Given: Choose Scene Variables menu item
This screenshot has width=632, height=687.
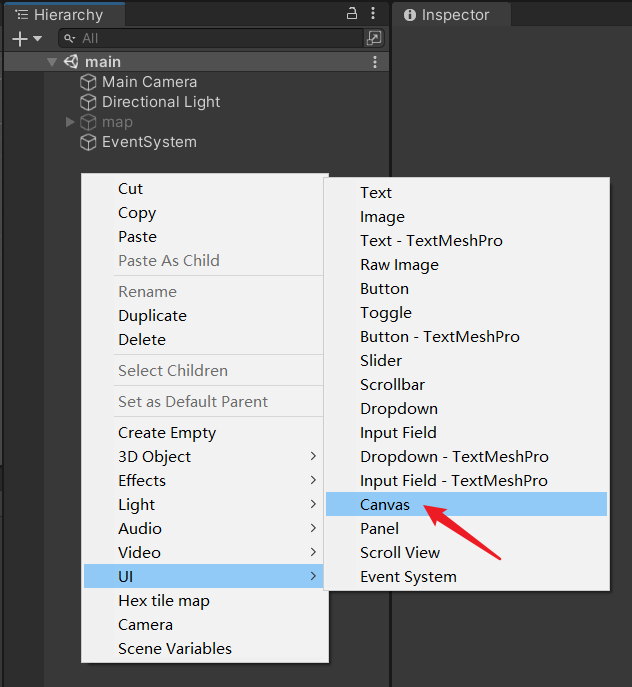Looking at the screenshot, I should click(204, 648).
